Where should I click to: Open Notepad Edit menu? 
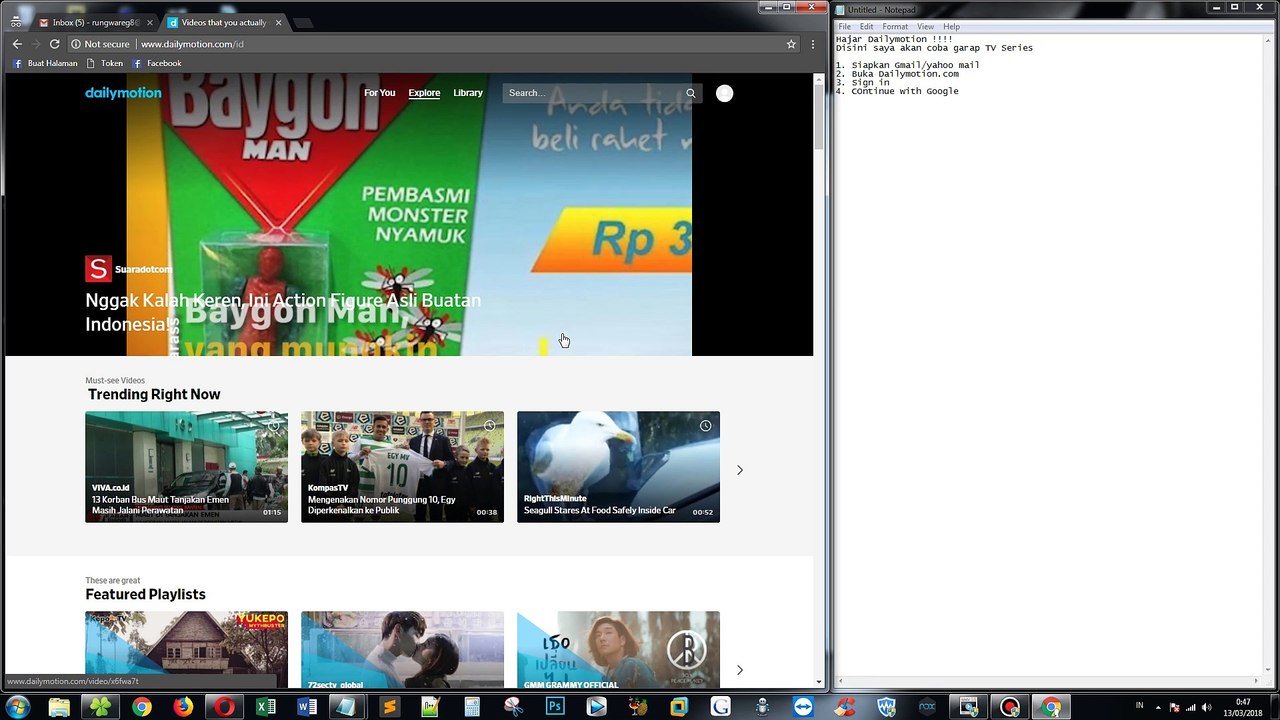pyautogui.click(x=867, y=27)
